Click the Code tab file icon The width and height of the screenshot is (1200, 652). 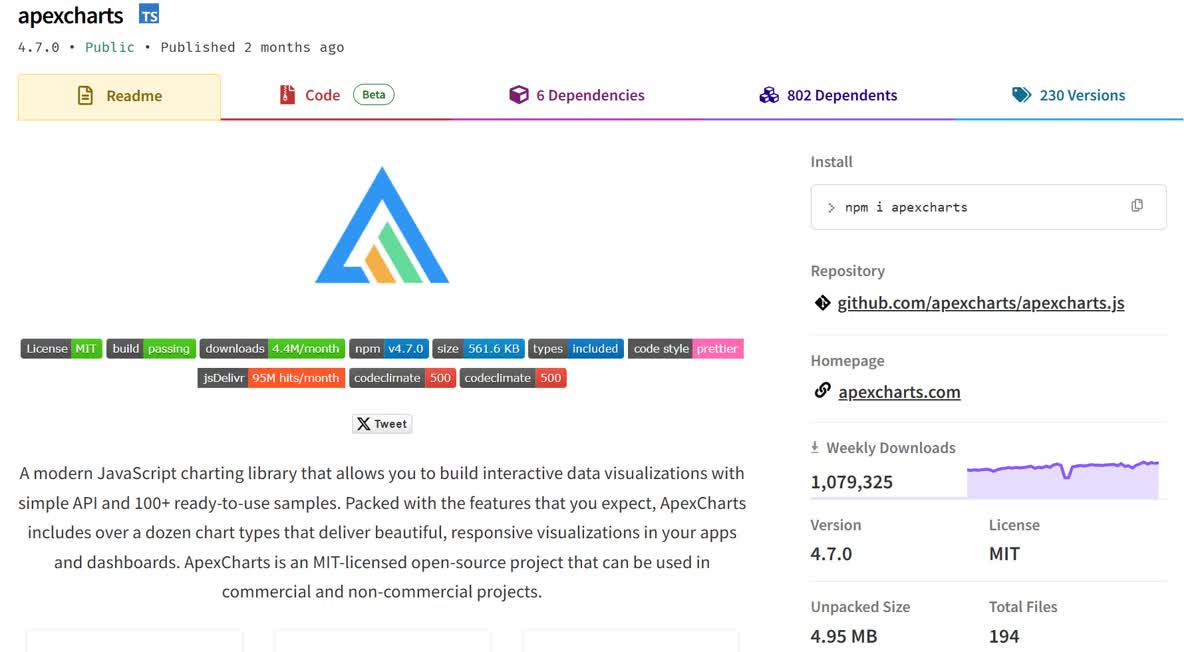point(287,95)
